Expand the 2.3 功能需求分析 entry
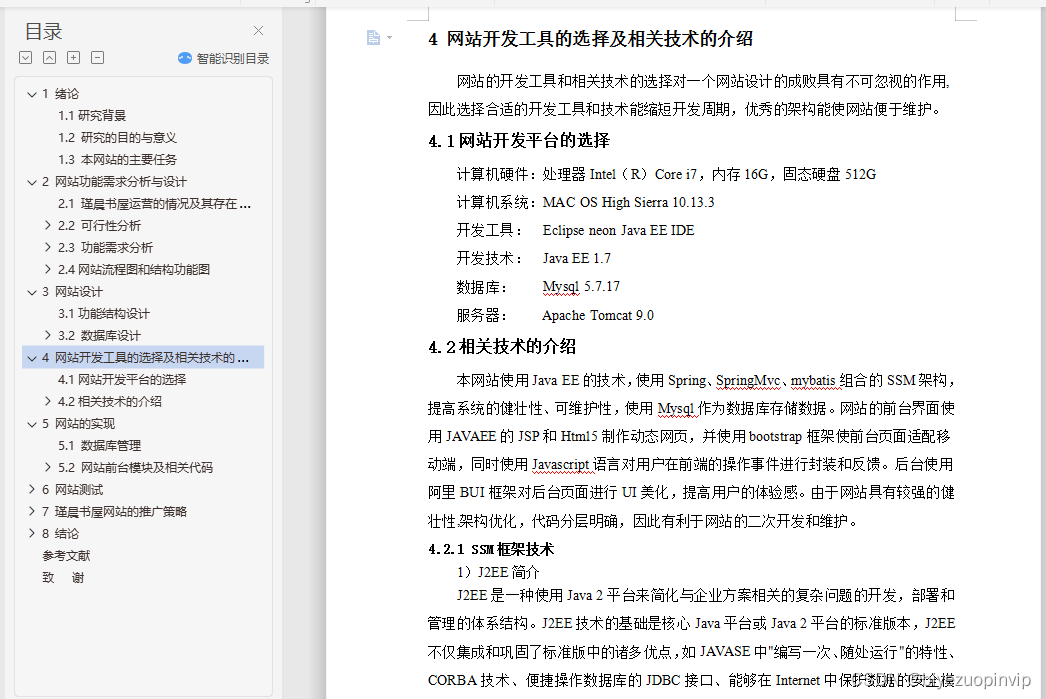The height and width of the screenshot is (699, 1046). click(x=47, y=247)
